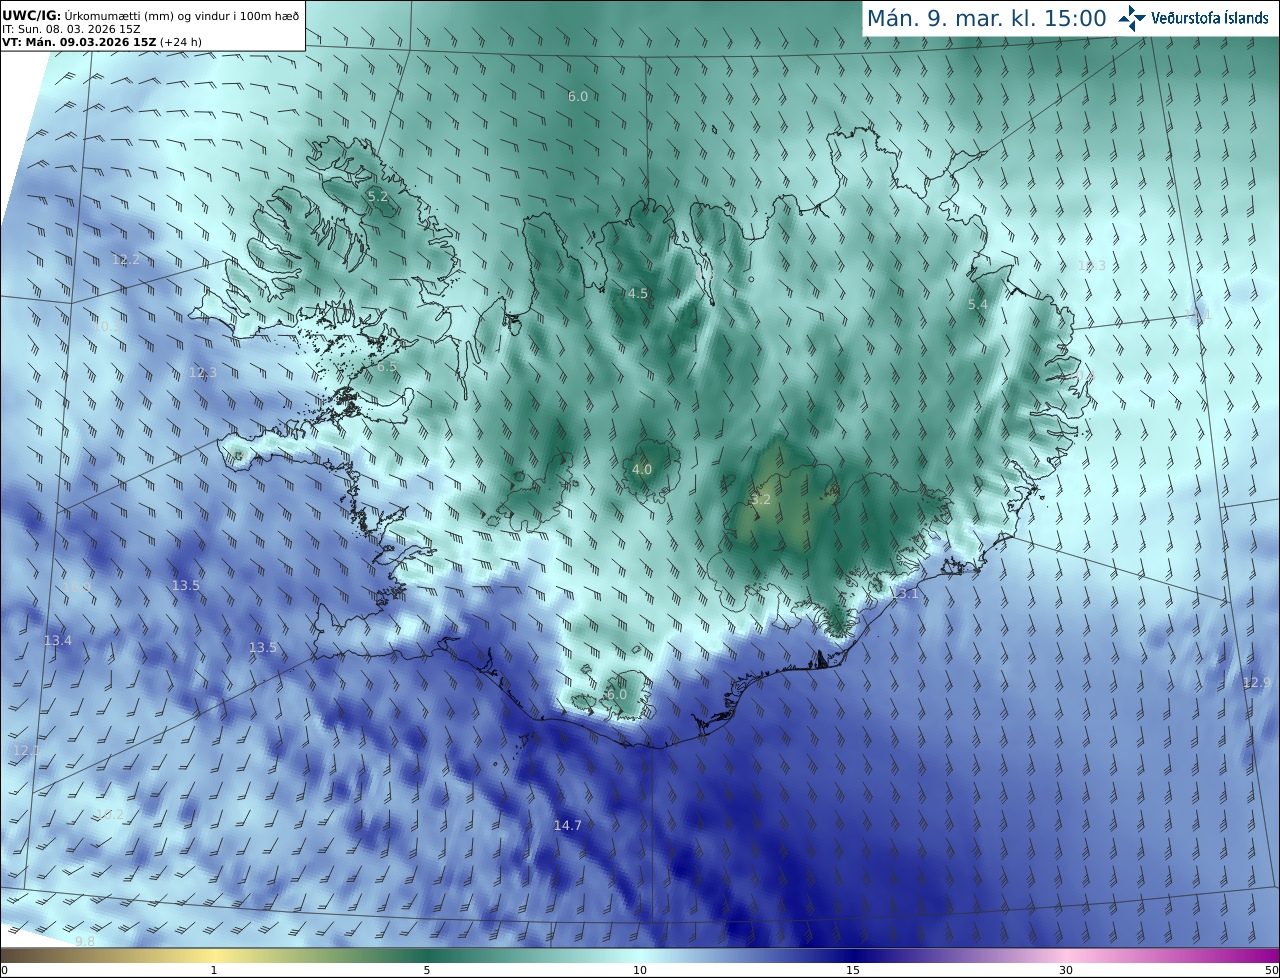
Task: Click the 'VT: Mán. 09.03.2026 15Z (+24 h)' line
Action: pos(102,42)
